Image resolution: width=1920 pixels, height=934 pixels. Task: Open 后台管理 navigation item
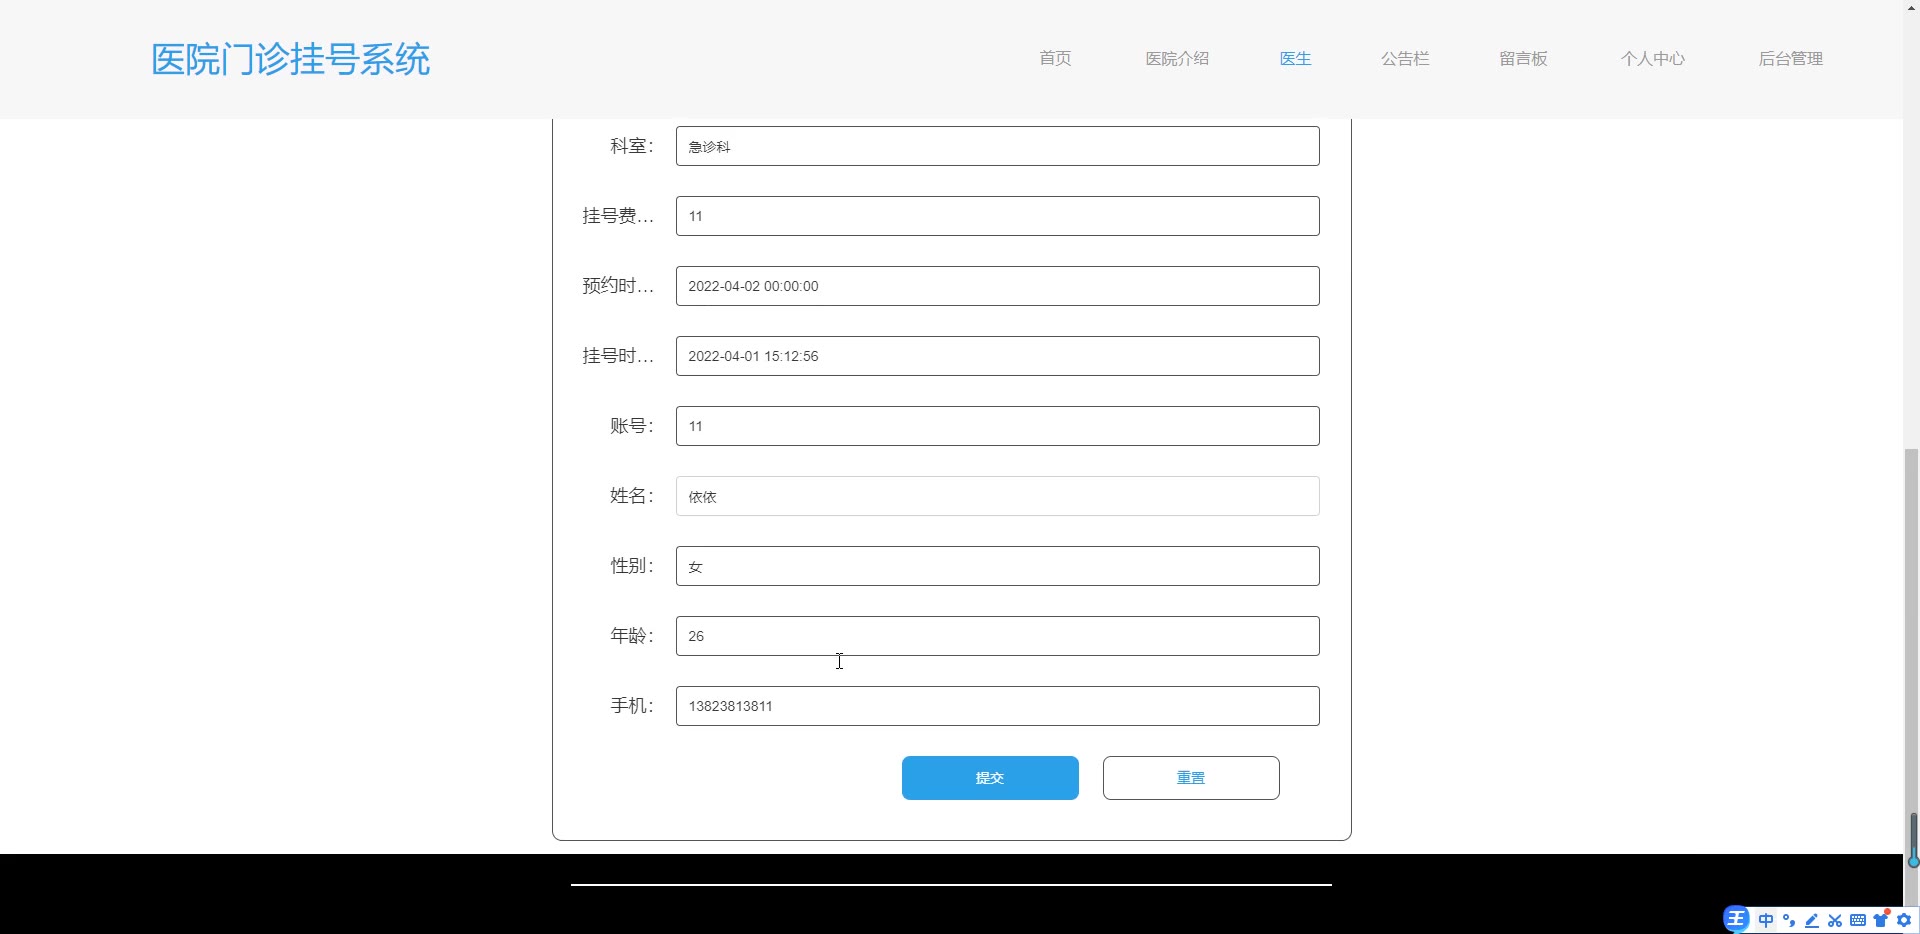point(1791,58)
